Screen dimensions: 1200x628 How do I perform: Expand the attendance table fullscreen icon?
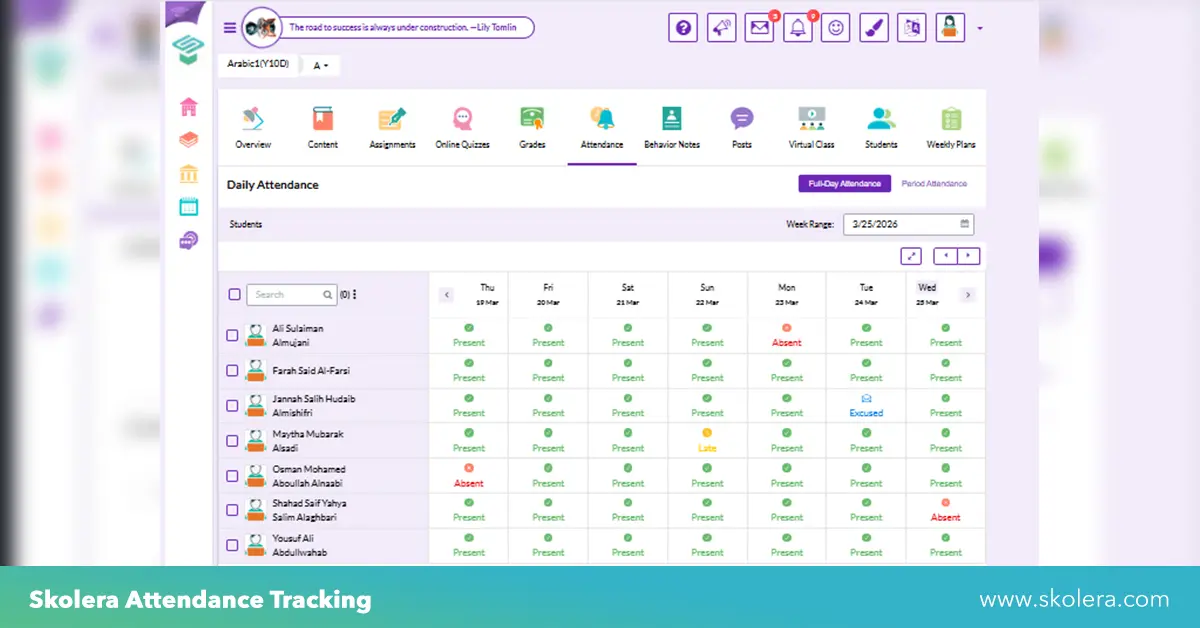coord(911,256)
